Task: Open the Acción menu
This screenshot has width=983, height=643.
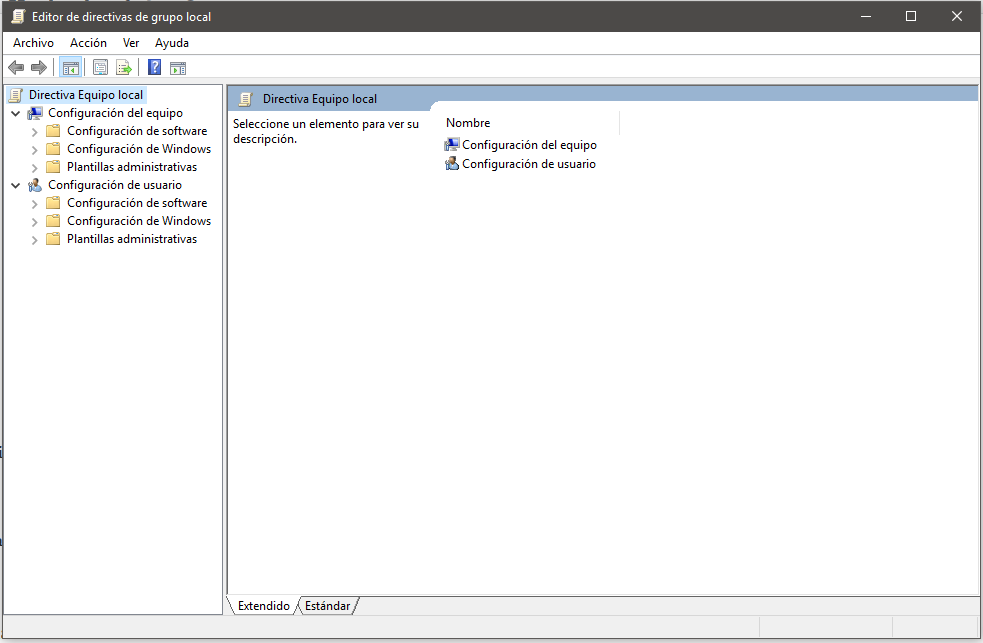Action: coord(88,43)
